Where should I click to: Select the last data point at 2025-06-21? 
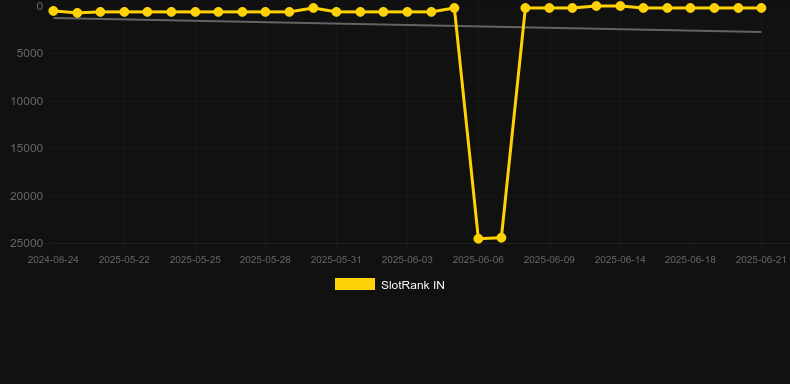pos(761,8)
